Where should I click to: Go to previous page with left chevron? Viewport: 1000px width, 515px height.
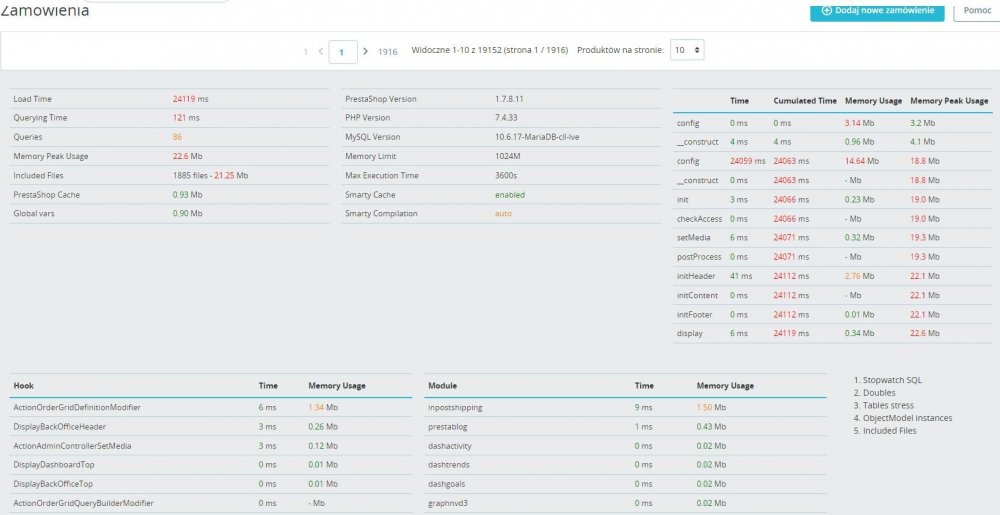(320, 51)
